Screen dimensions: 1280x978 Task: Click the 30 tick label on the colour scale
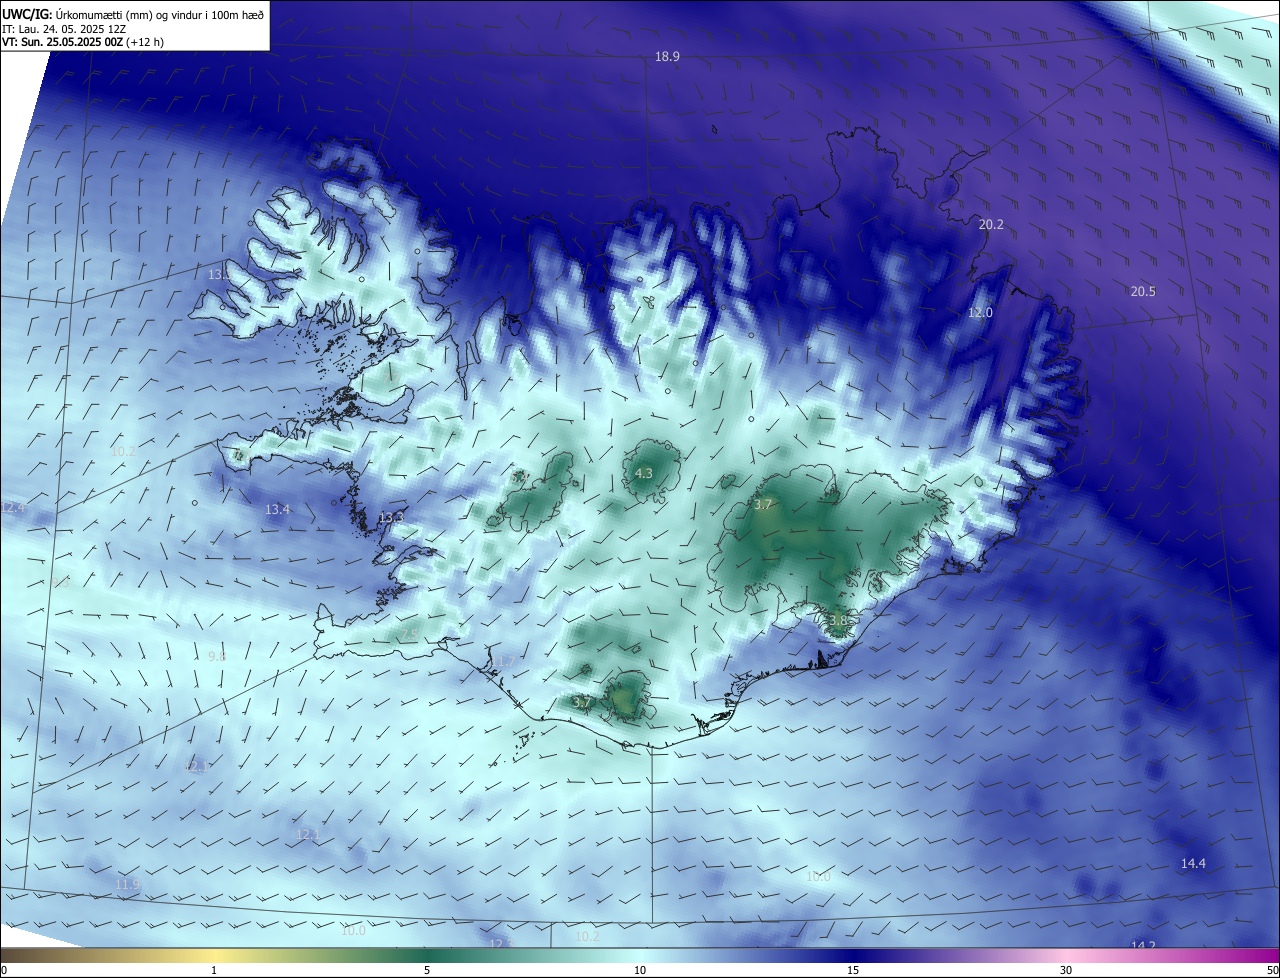click(x=1066, y=970)
